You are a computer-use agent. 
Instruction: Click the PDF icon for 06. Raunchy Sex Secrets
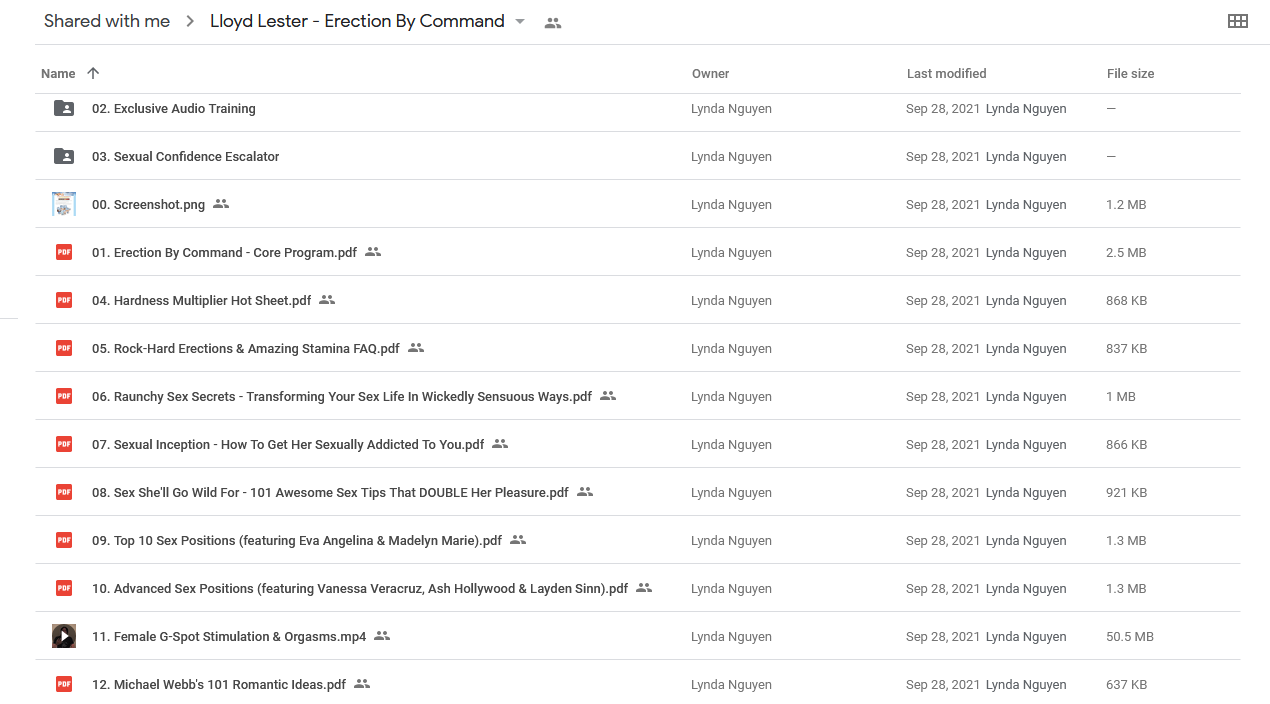tap(64, 396)
